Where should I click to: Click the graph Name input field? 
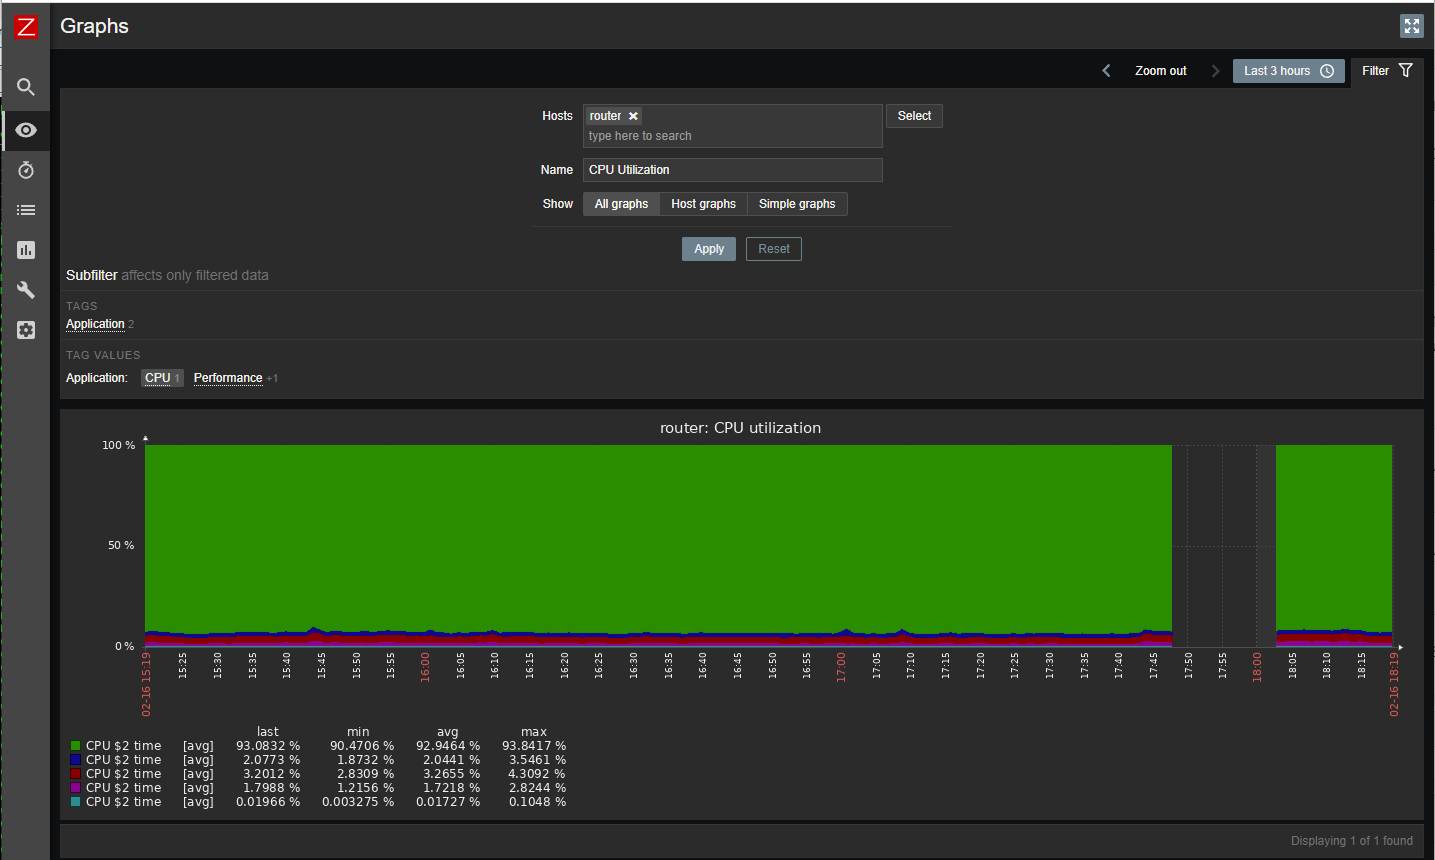[x=732, y=170]
